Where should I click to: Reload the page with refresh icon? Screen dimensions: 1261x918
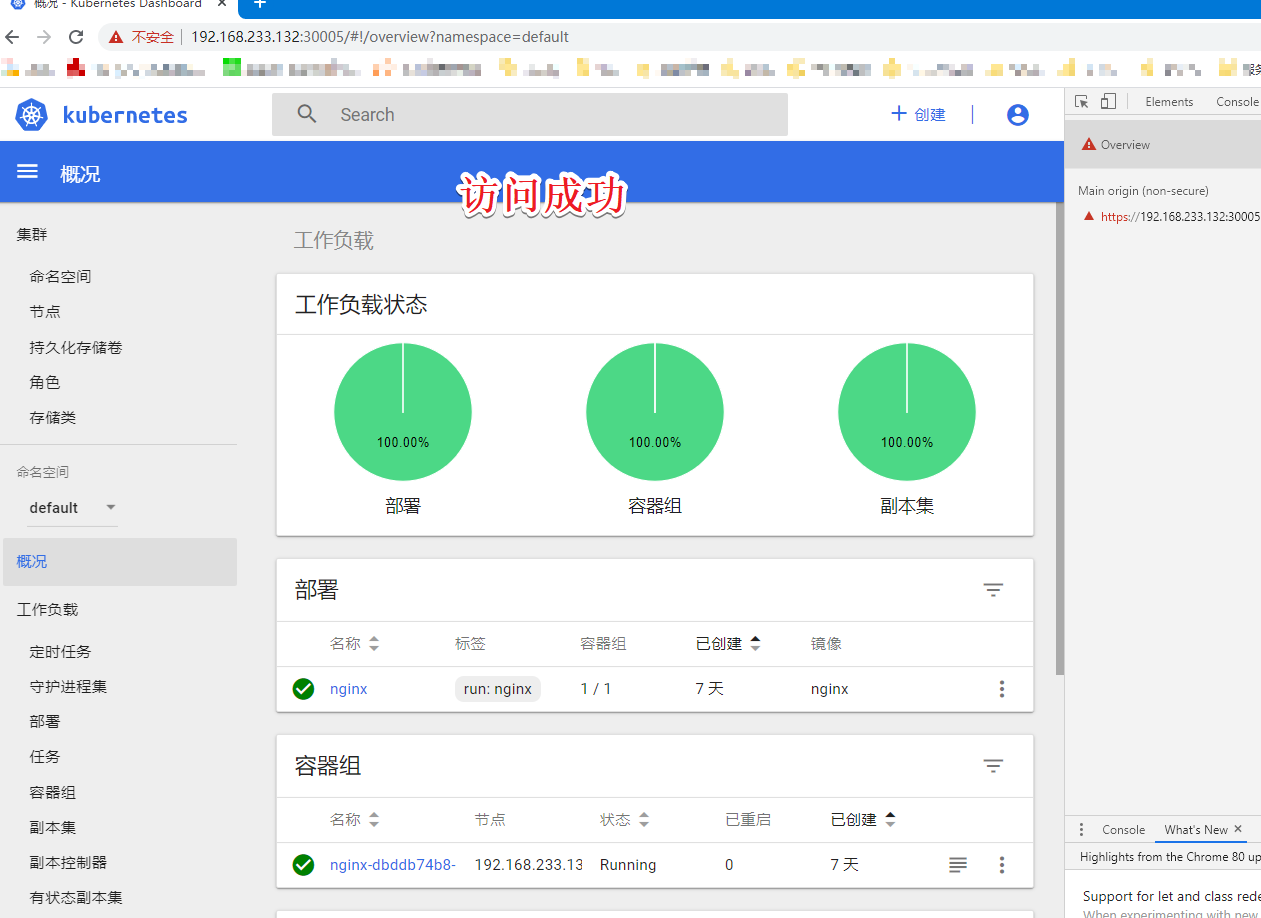click(76, 37)
